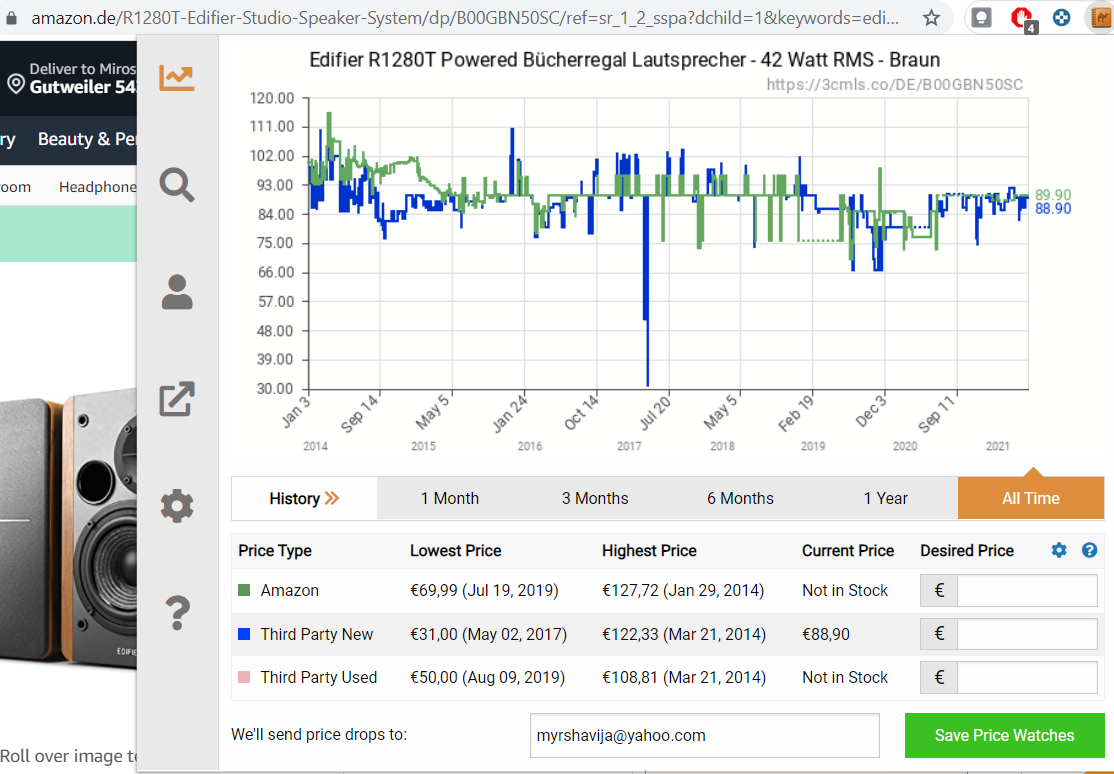Screen dimensions: 1114x774
Task: Click the lock icon in the address bar
Action: pyautogui.click(x=11, y=18)
